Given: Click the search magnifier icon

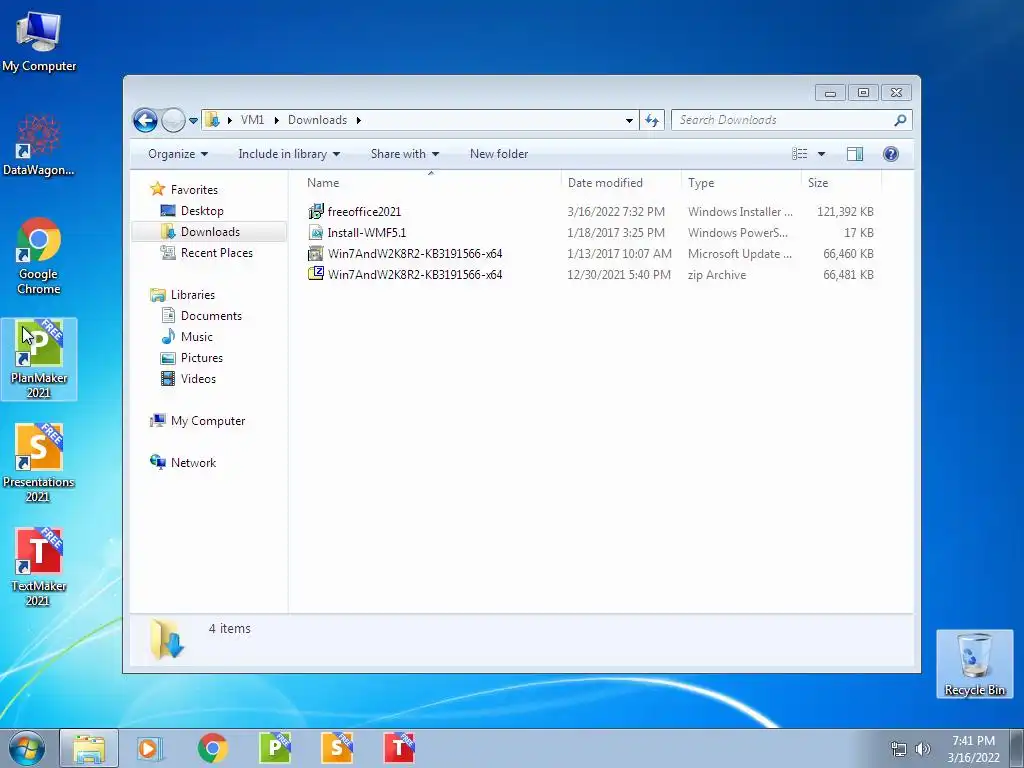Looking at the screenshot, I should pos(900,120).
